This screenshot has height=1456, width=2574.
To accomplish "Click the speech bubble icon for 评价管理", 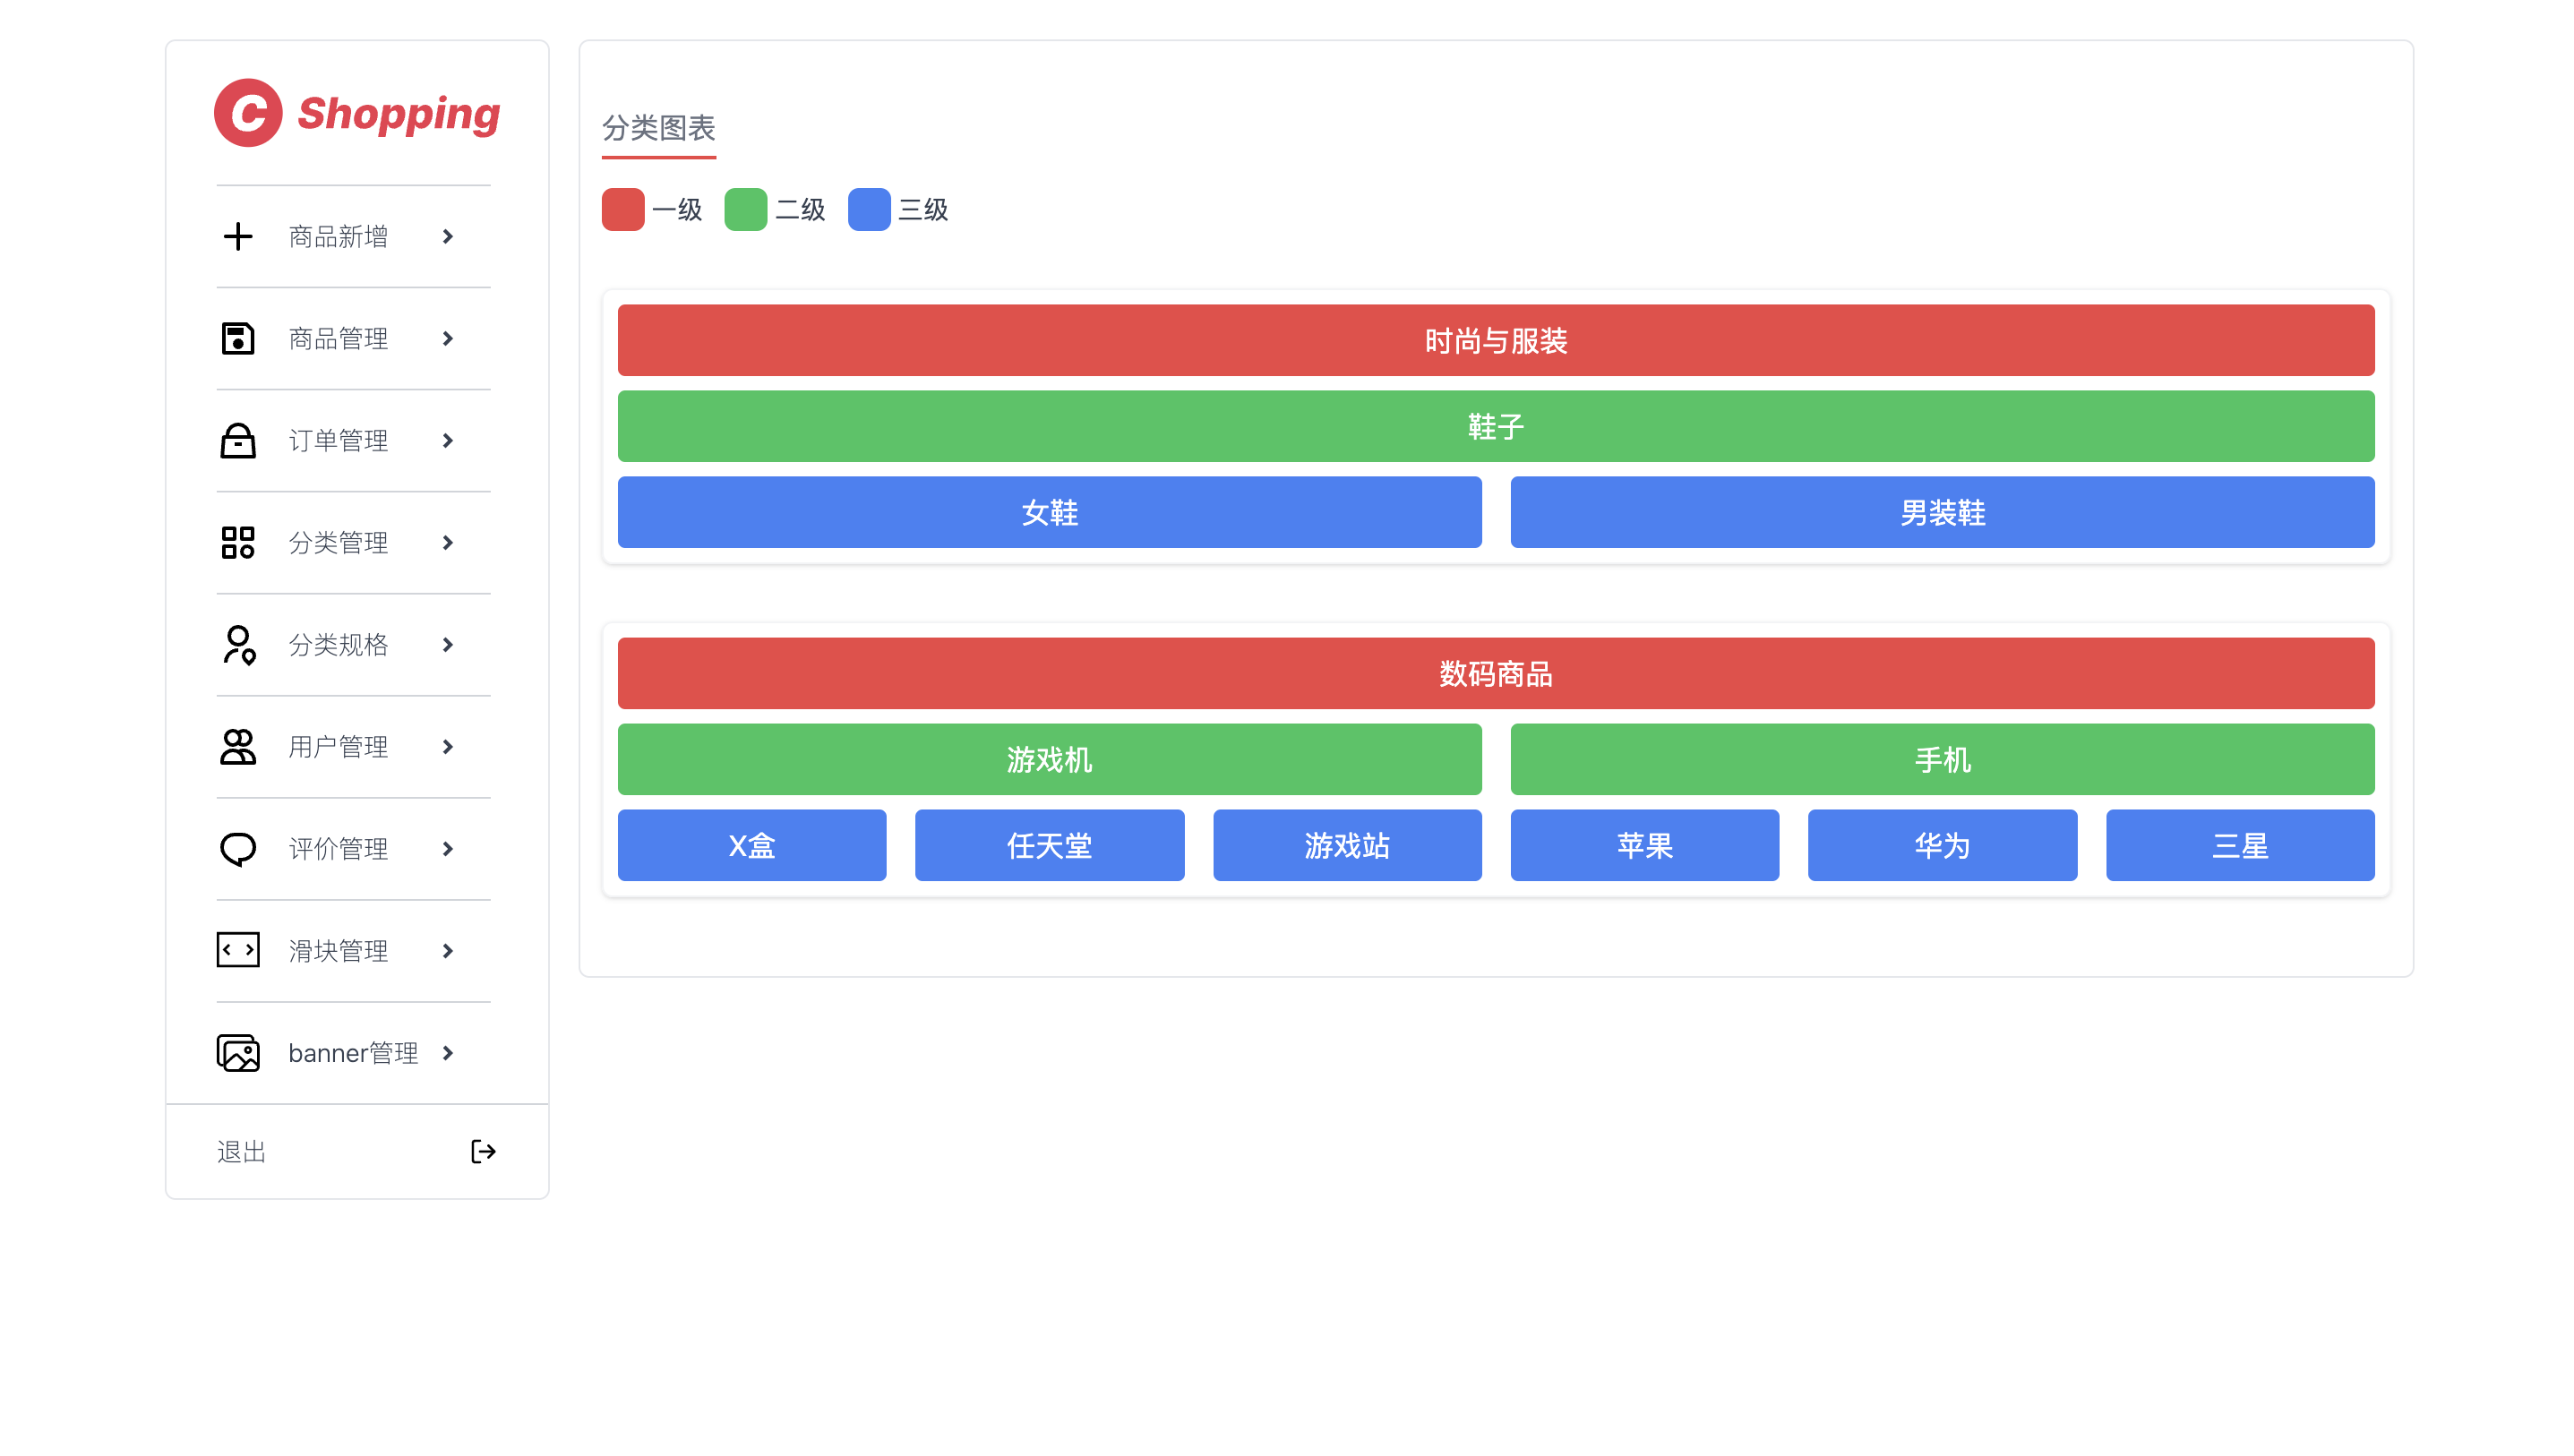I will pyautogui.click(x=238, y=849).
